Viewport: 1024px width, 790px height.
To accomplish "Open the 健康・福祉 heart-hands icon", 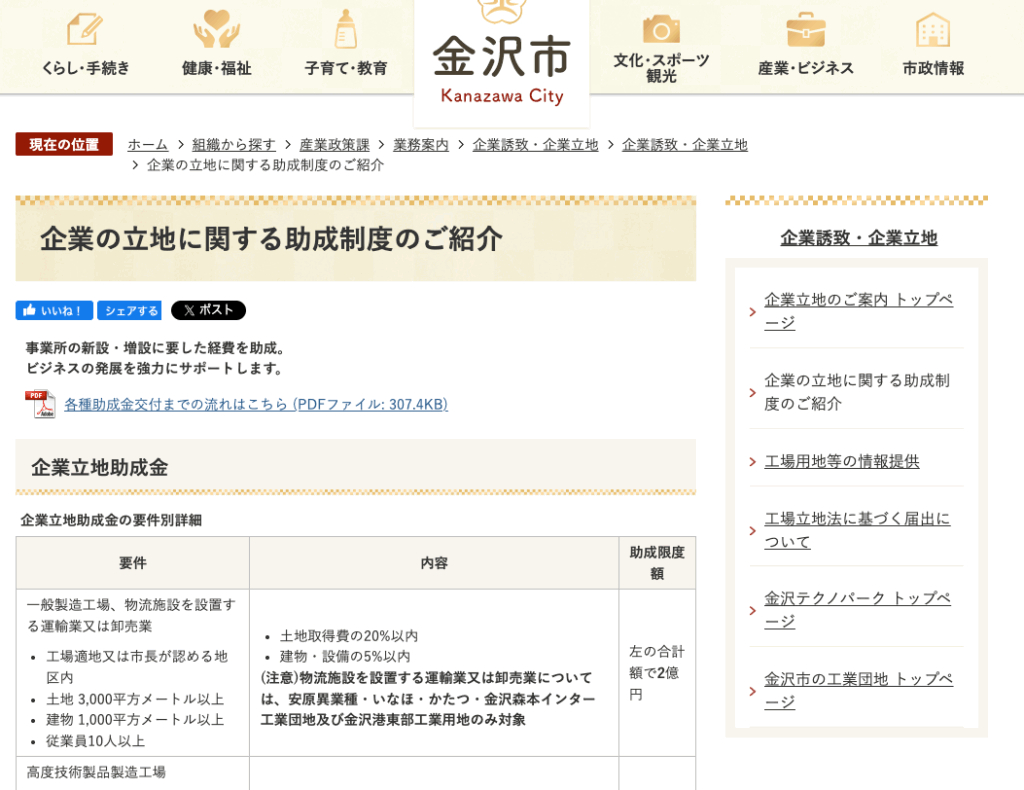I will pyautogui.click(x=216, y=29).
